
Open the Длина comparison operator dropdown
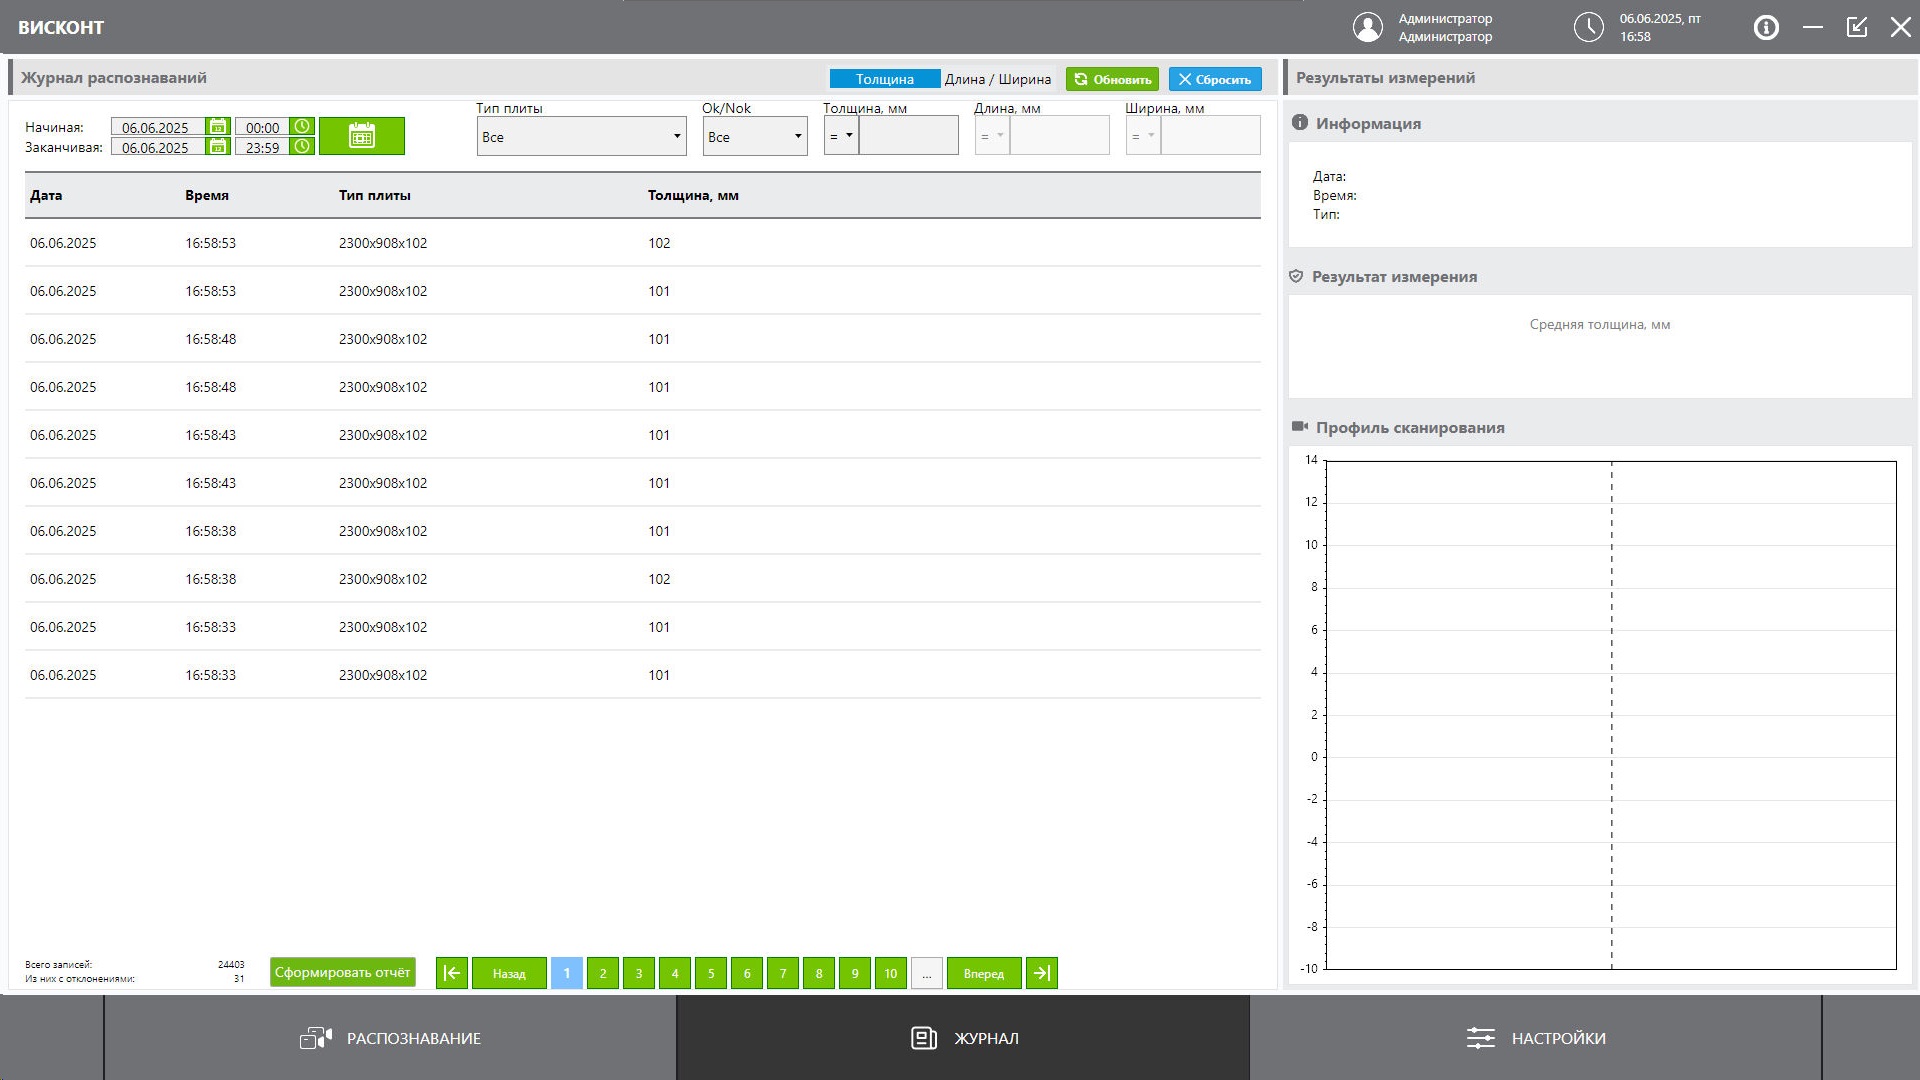point(992,136)
